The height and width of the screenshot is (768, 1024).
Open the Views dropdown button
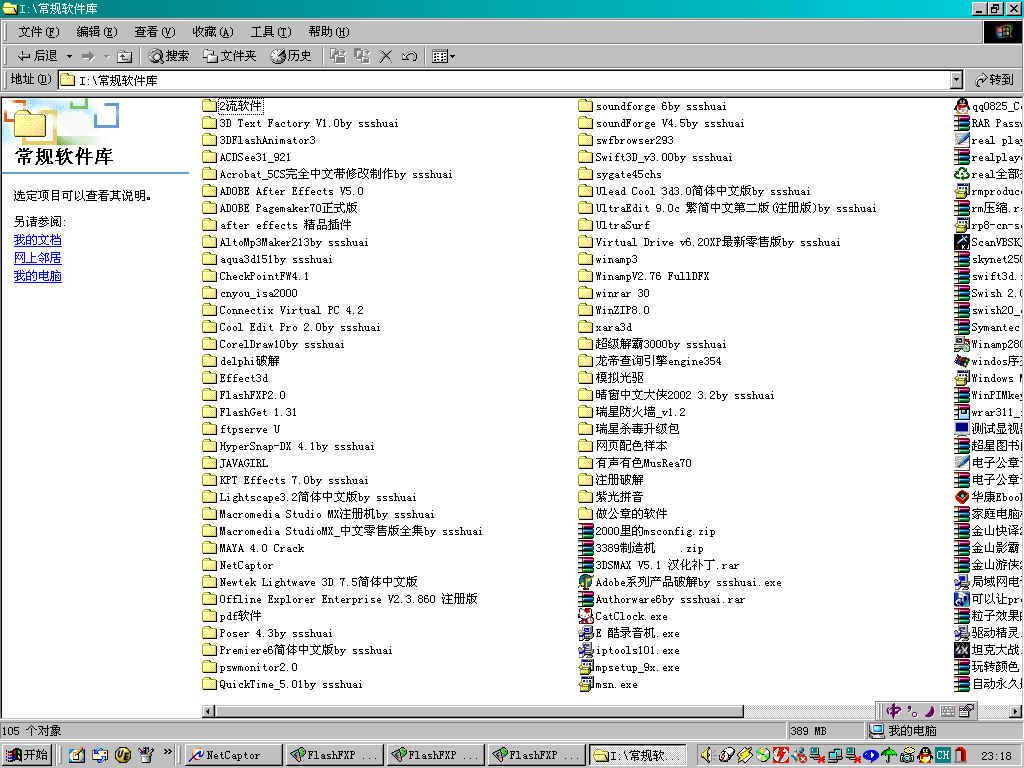click(x=443, y=56)
